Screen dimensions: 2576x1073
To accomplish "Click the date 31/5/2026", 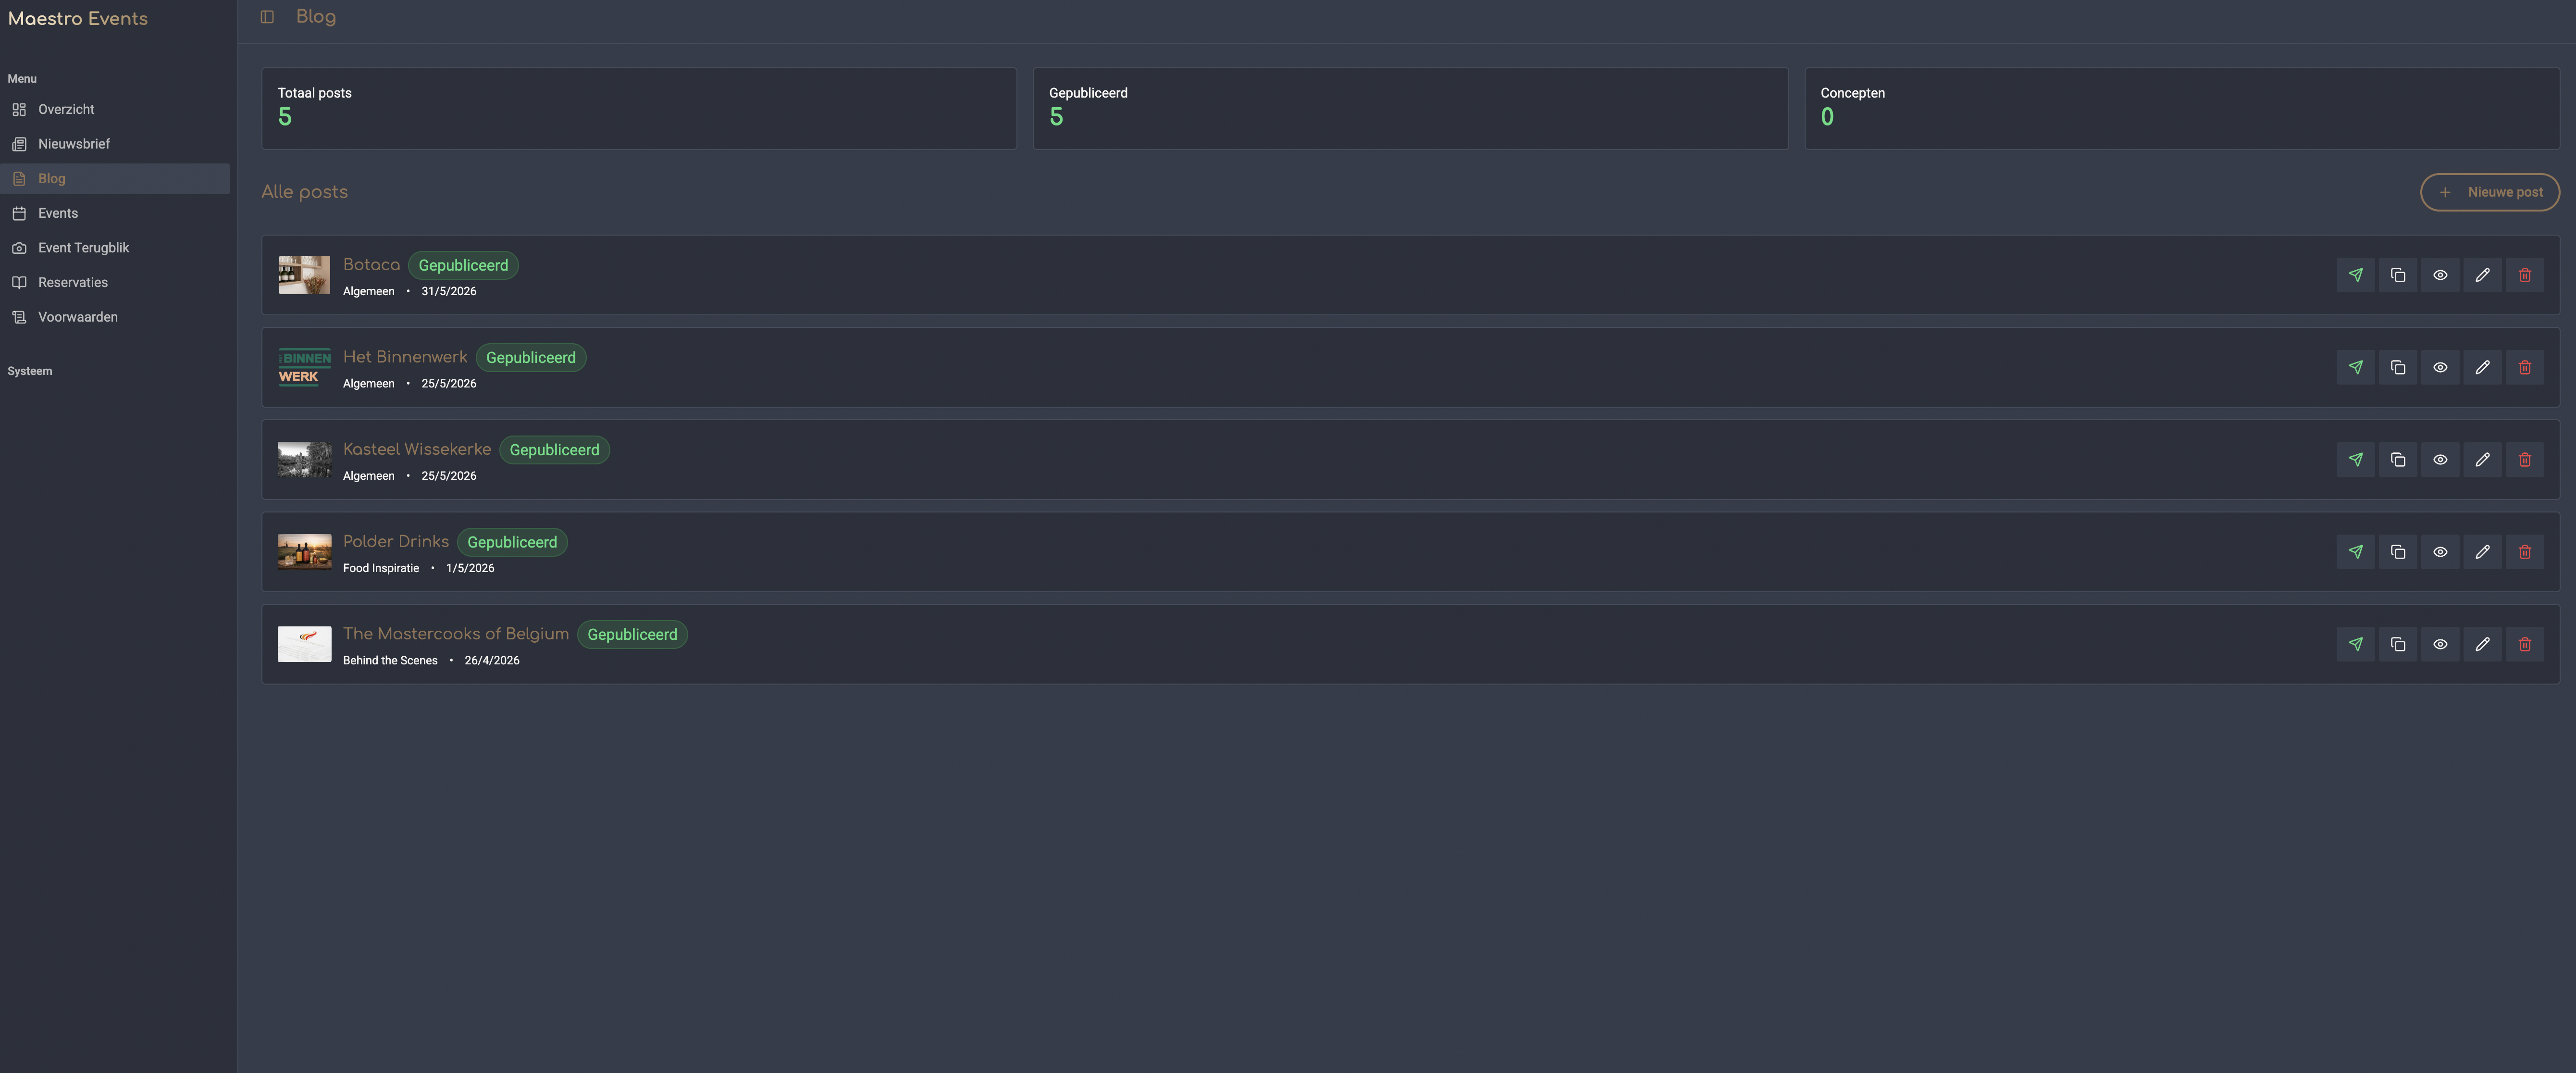I will [449, 291].
